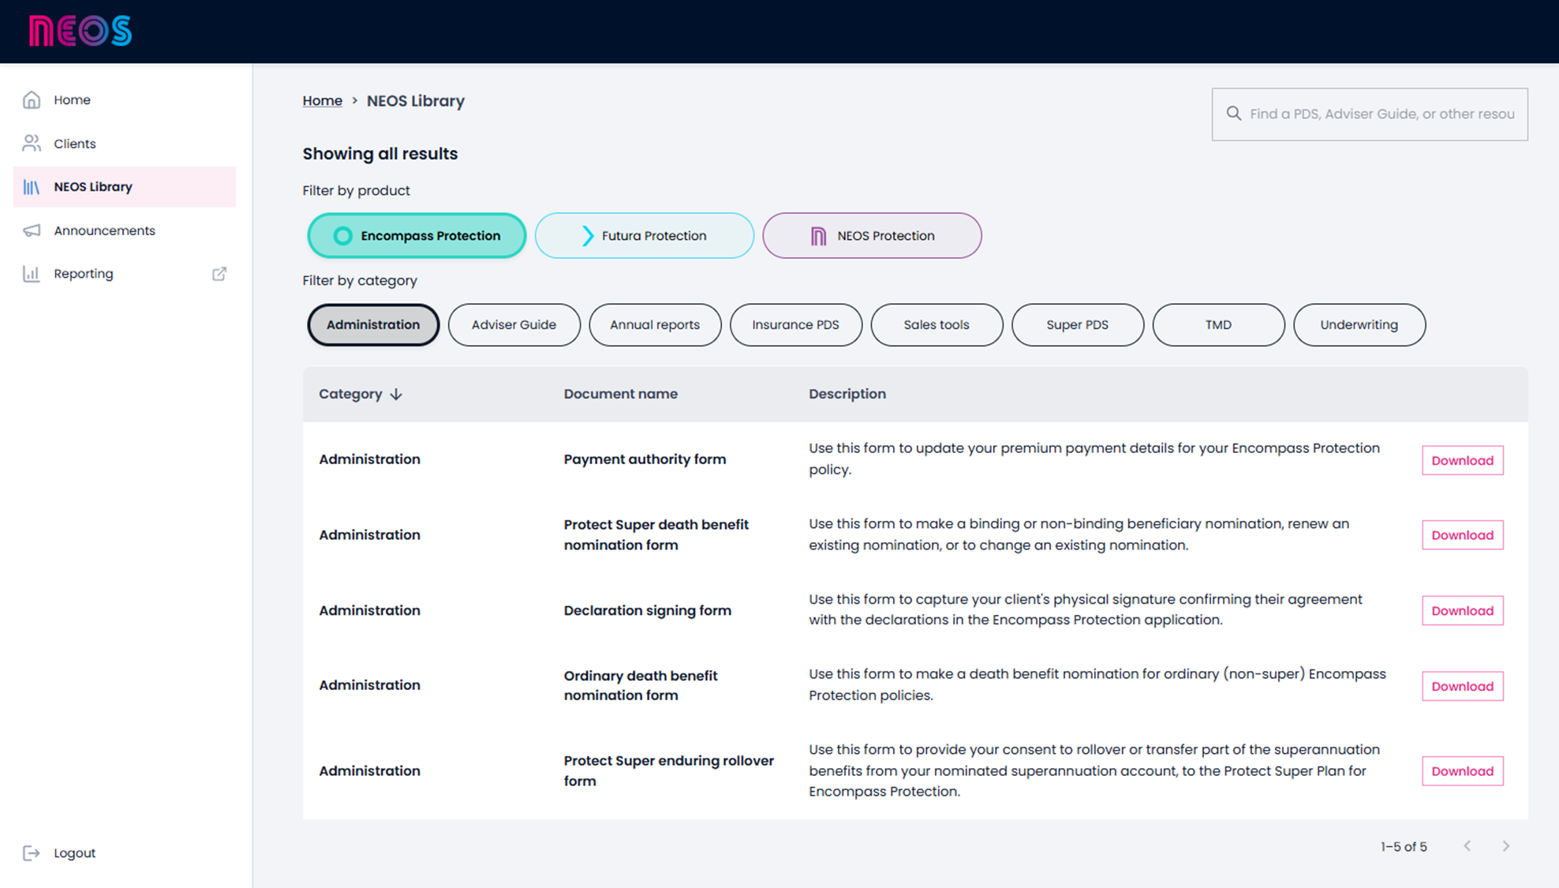Image resolution: width=1559 pixels, height=888 pixels.
Task: Go to previous results page arrow
Action: click(1467, 846)
